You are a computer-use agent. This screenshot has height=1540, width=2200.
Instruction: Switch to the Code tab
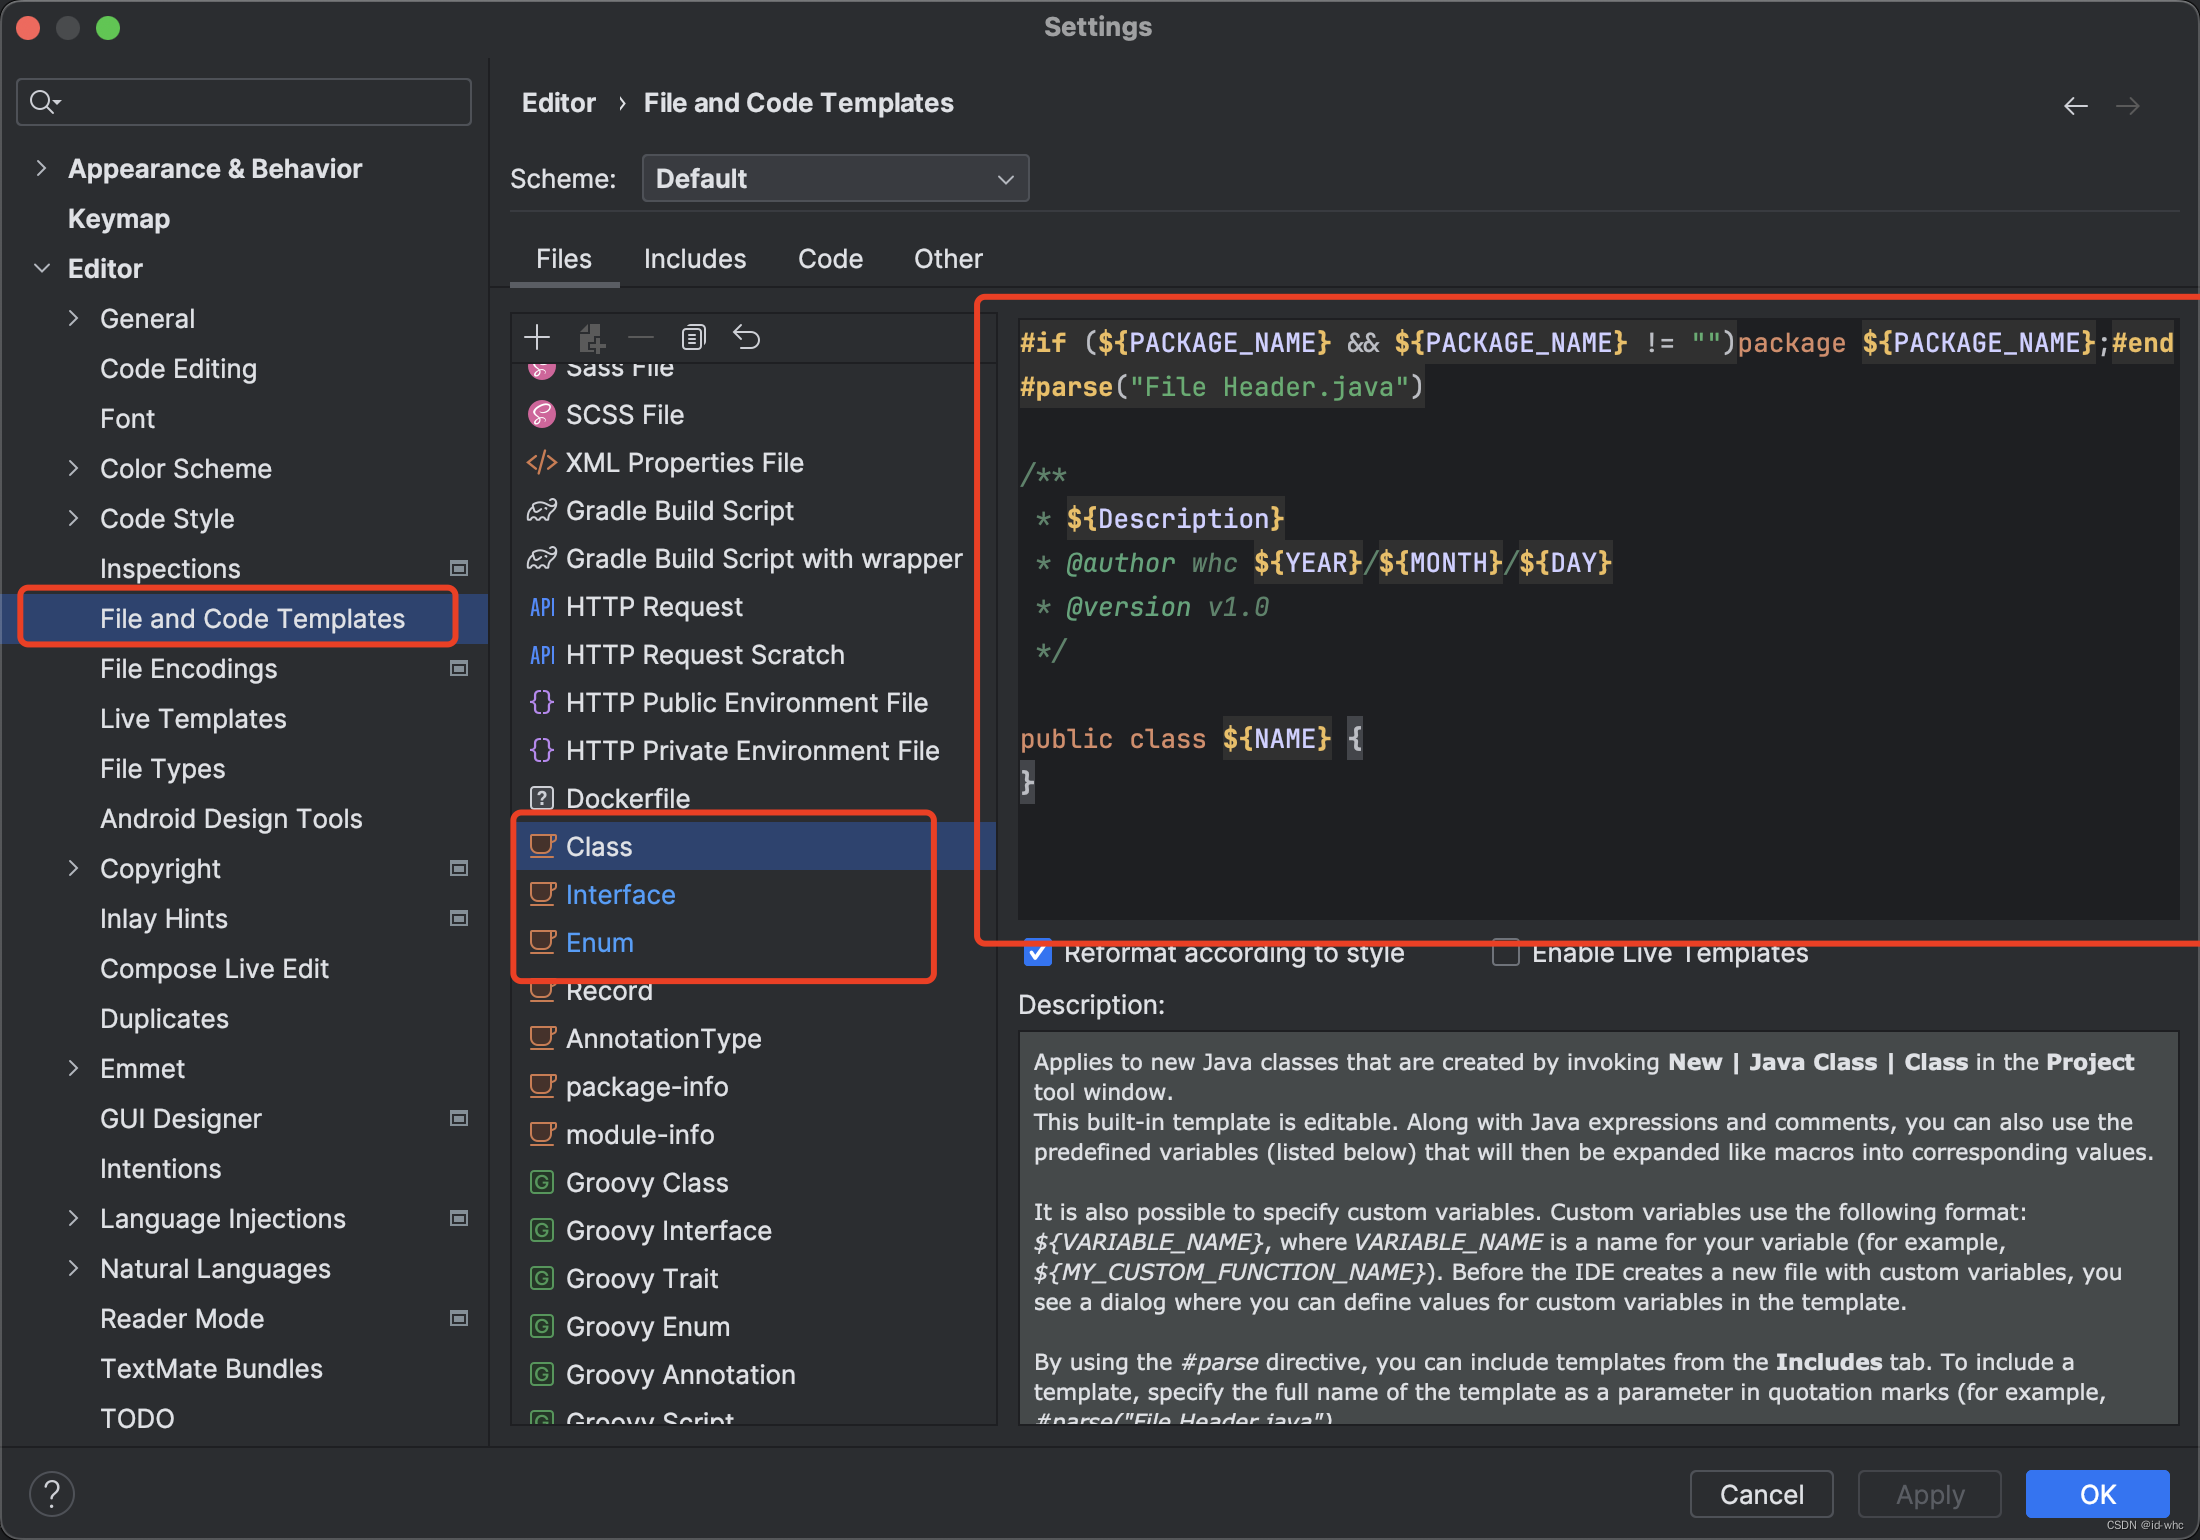click(831, 258)
